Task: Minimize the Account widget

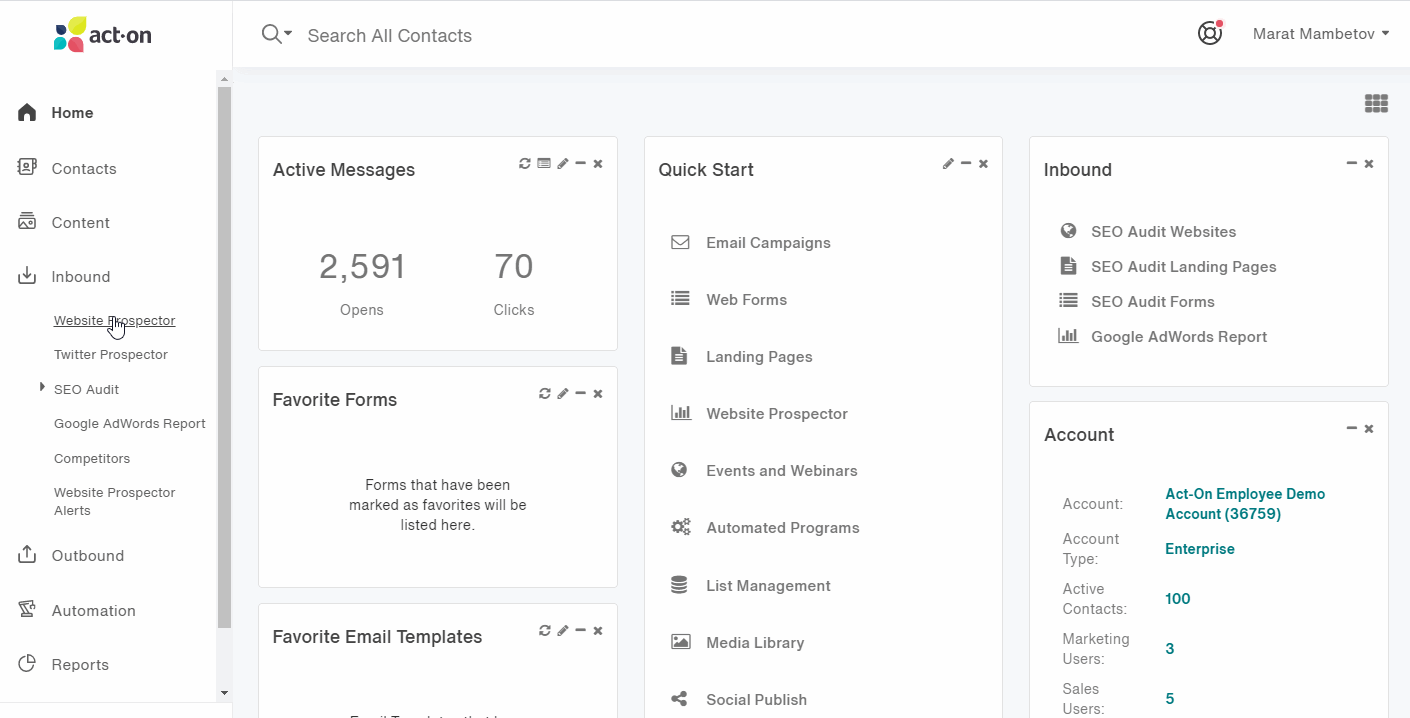Action: [1352, 428]
